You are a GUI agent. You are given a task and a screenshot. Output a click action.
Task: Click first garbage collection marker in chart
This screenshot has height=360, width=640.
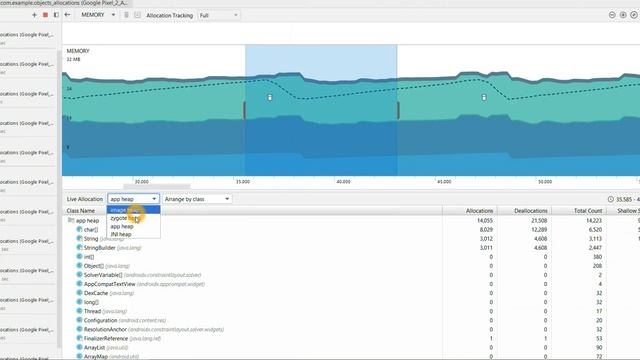(x=270, y=97)
